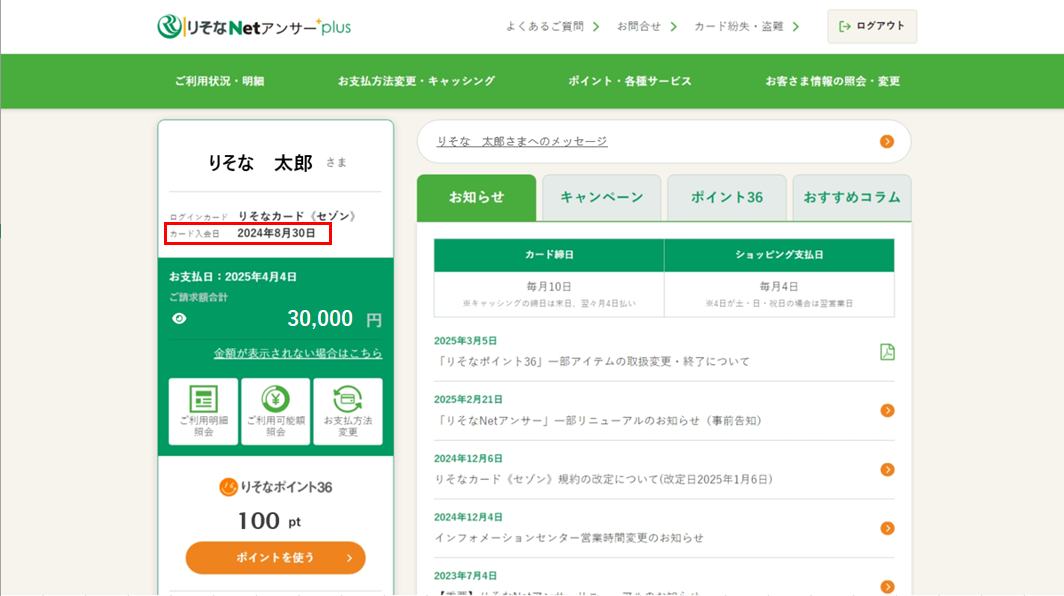The image size is (1064, 596).
Task: Switch to ポイント36 tab
Action: (x=727, y=198)
